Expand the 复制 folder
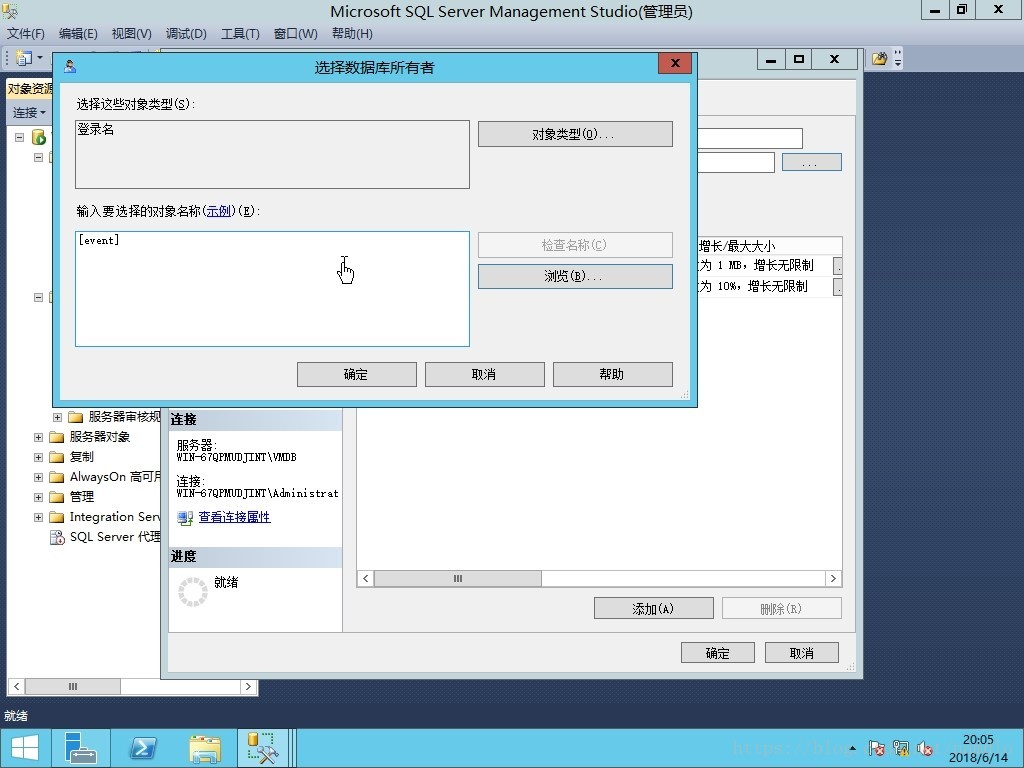1024x768 pixels. pyautogui.click(x=38, y=457)
